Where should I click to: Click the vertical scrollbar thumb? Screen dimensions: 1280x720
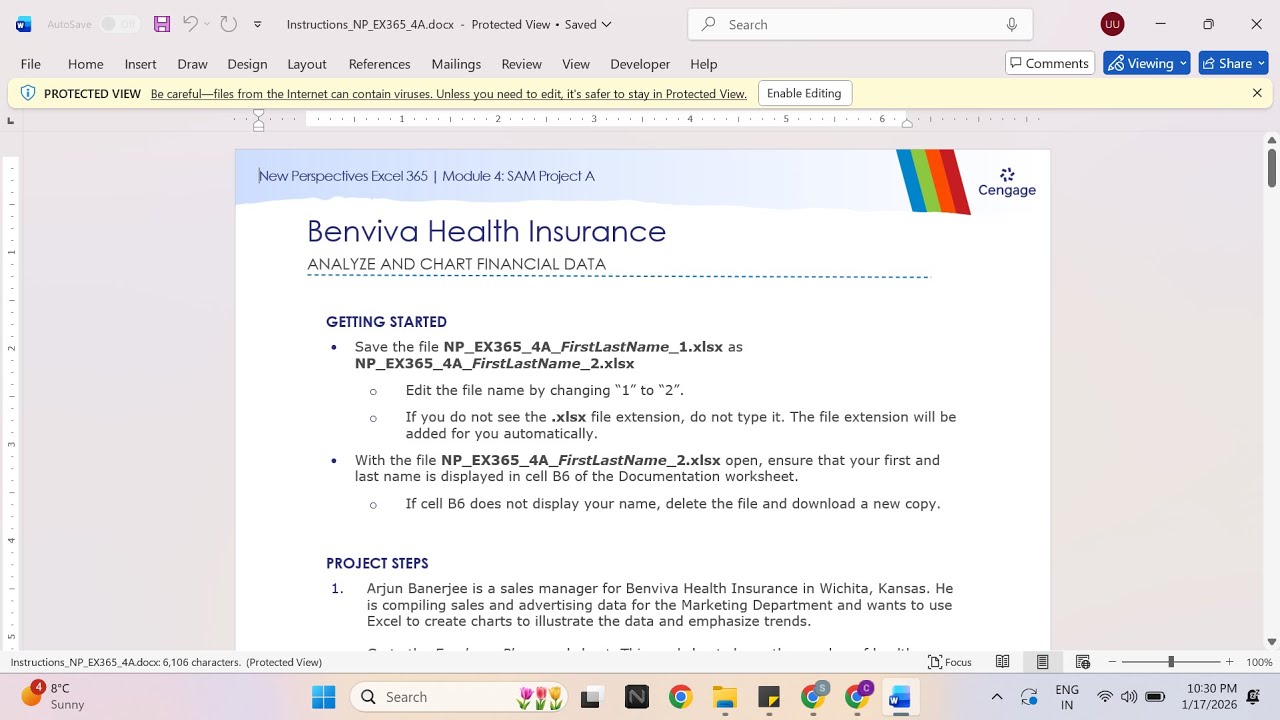pos(1272,168)
